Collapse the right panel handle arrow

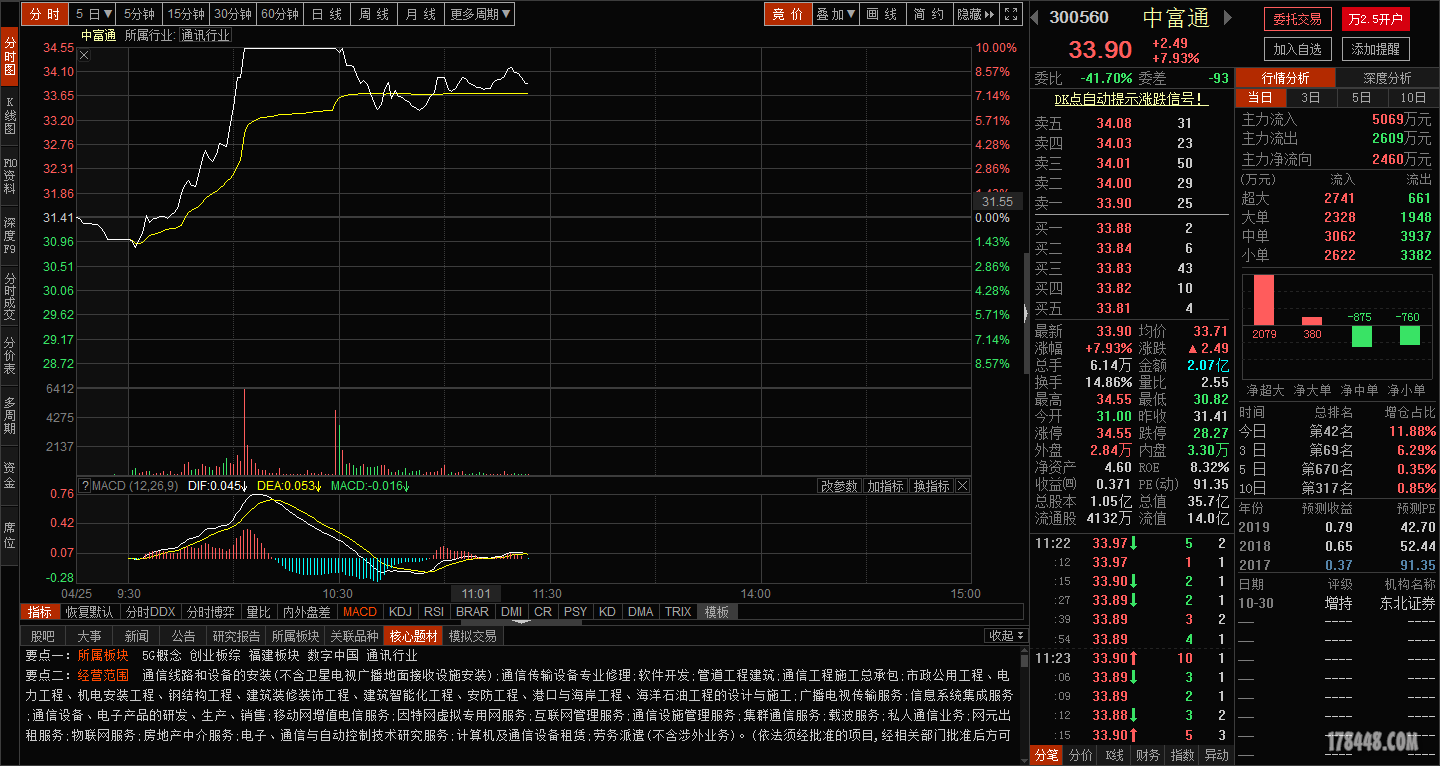point(1027,313)
